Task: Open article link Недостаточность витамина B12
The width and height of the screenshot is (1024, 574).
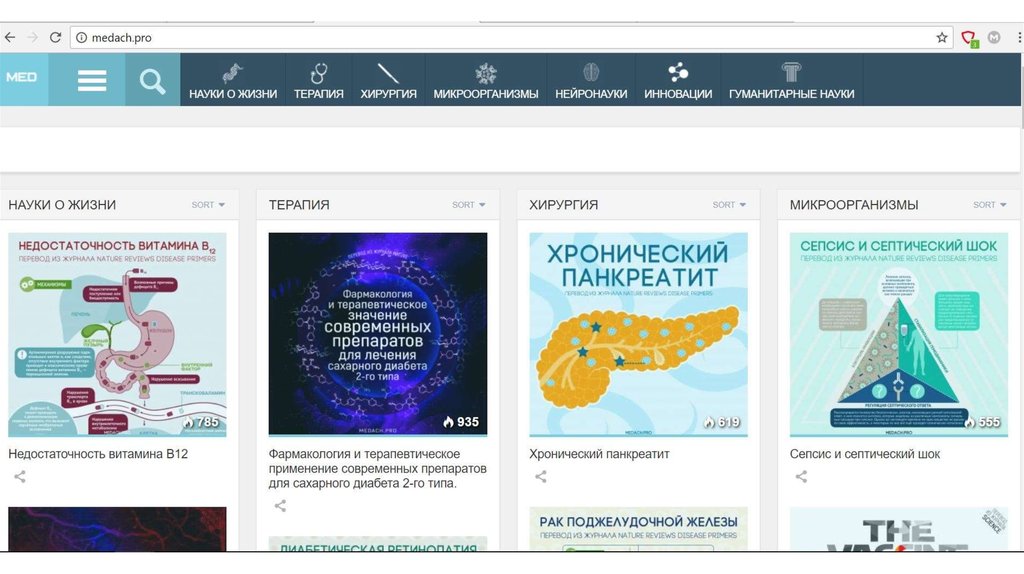Action: pos(98,454)
